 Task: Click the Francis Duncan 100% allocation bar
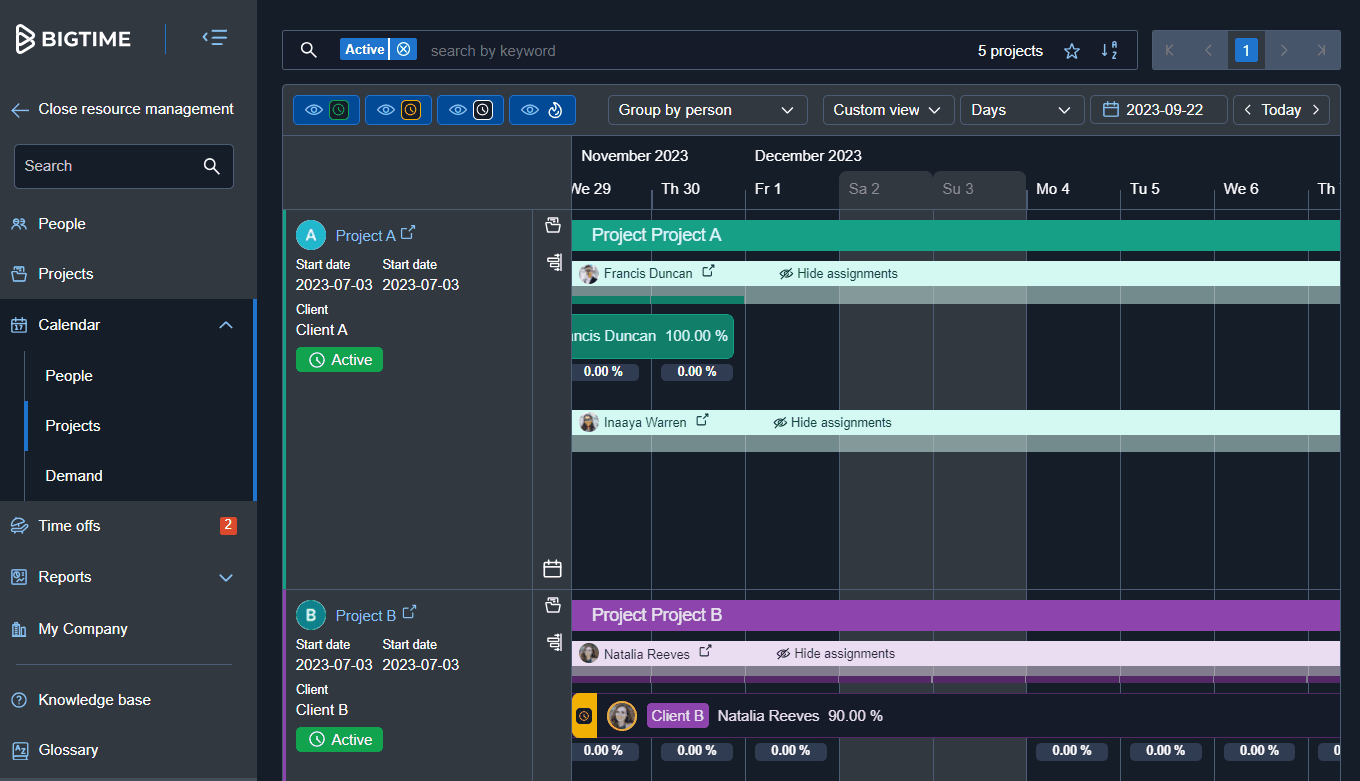point(650,336)
